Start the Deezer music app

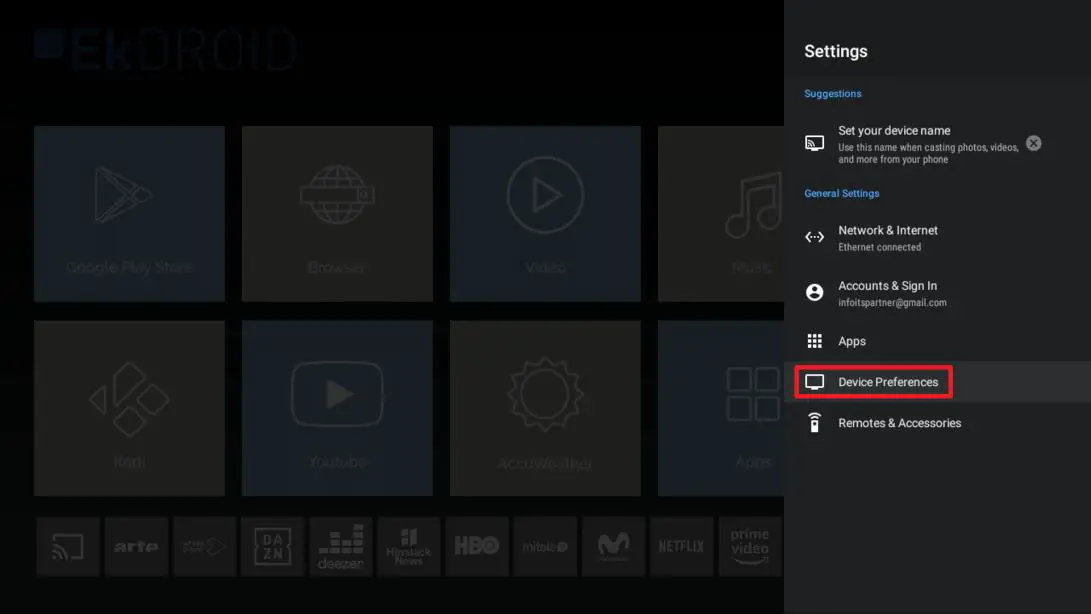(x=340, y=546)
